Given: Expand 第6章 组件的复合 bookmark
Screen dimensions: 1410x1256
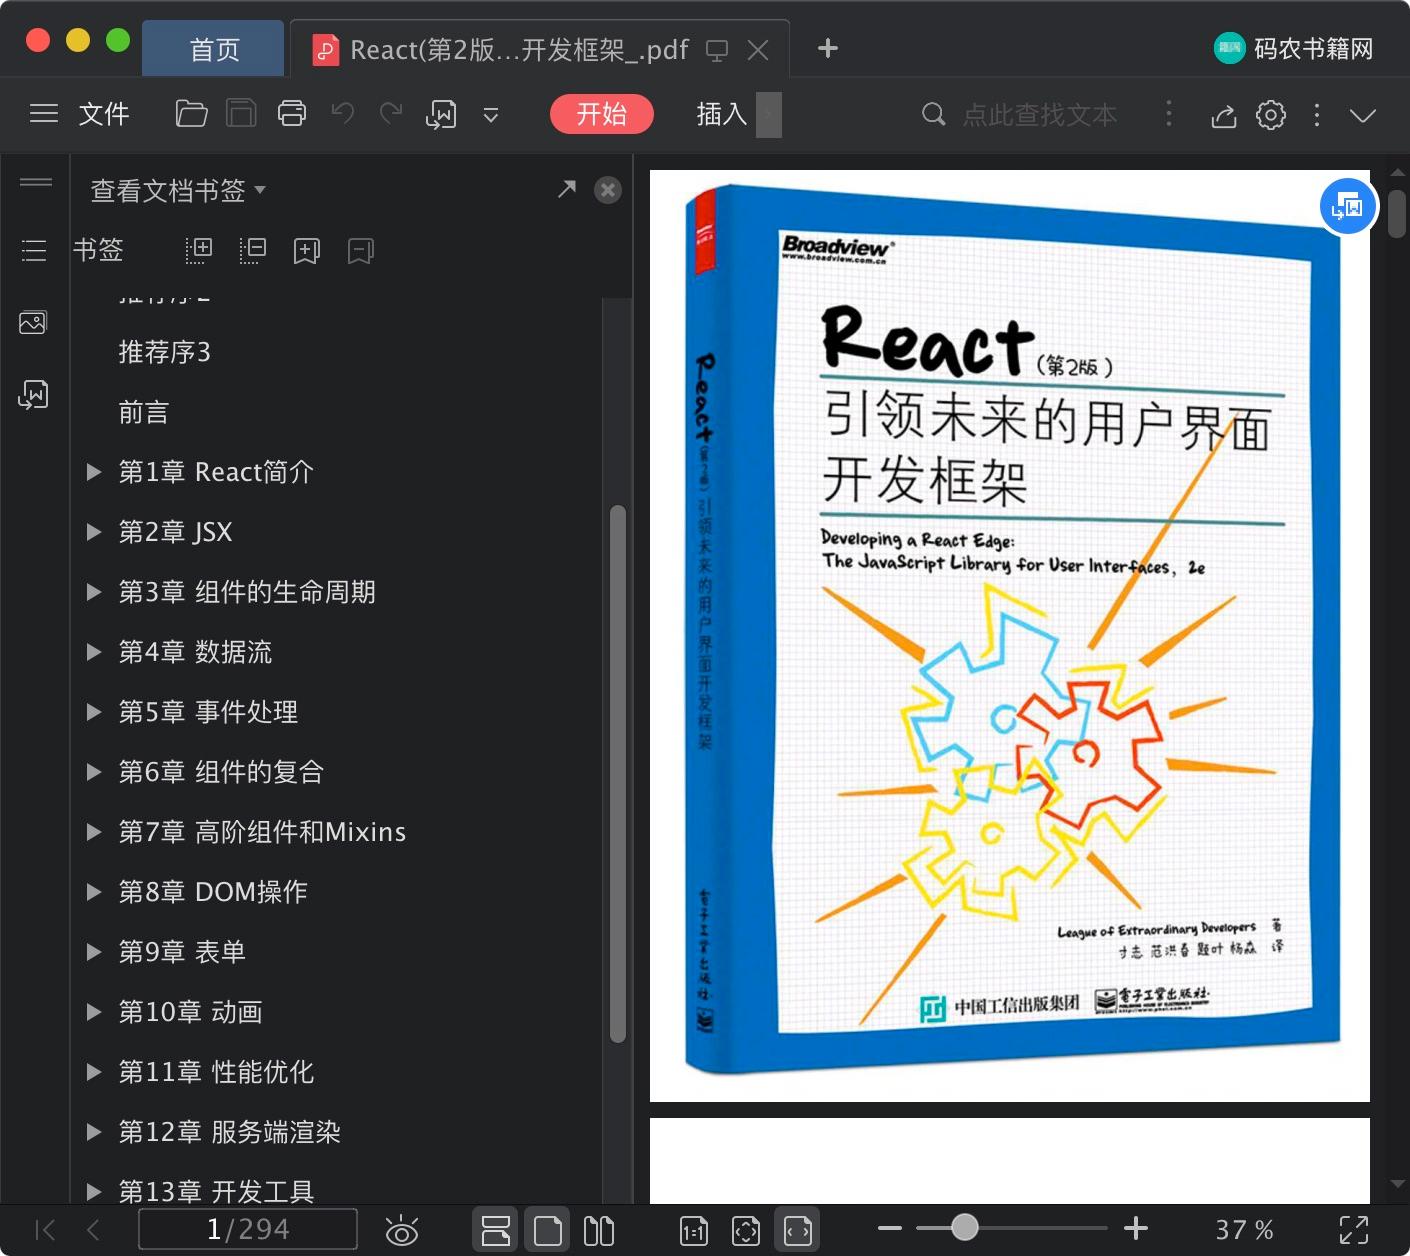Looking at the screenshot, I should tap(94, 772).
